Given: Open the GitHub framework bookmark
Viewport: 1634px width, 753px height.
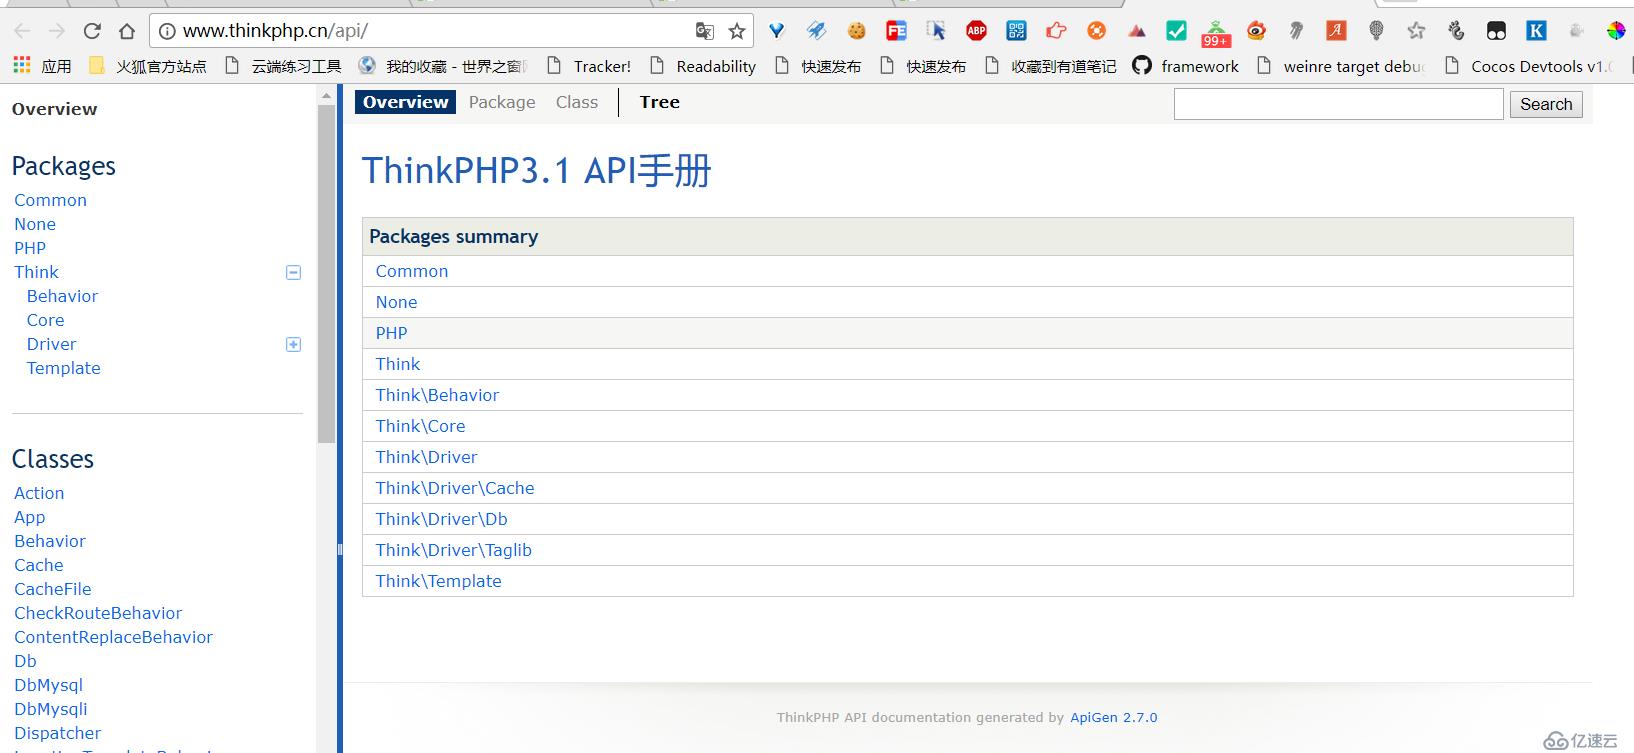Looking at the screenshot, I should (x=1185, y=66).
